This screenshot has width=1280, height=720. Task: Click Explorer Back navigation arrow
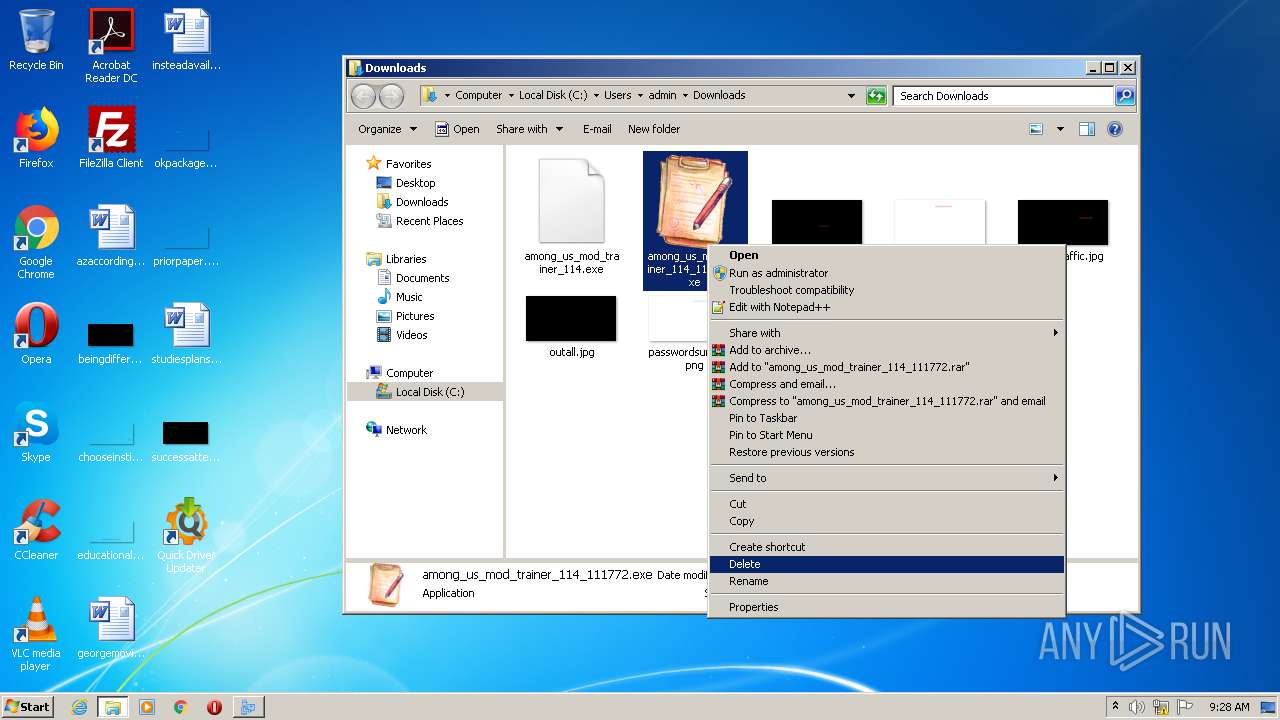coord(363,96)
